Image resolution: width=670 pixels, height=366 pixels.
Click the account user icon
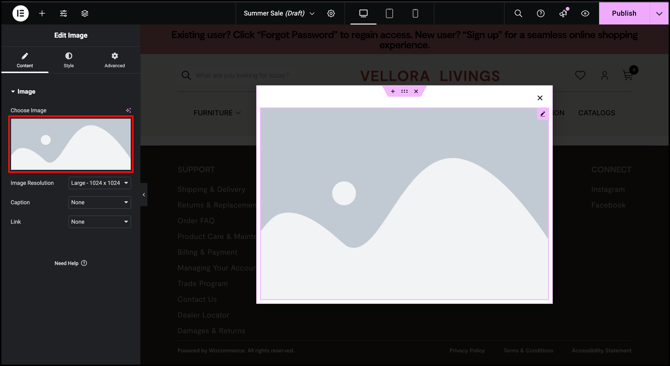click(604, 76)
